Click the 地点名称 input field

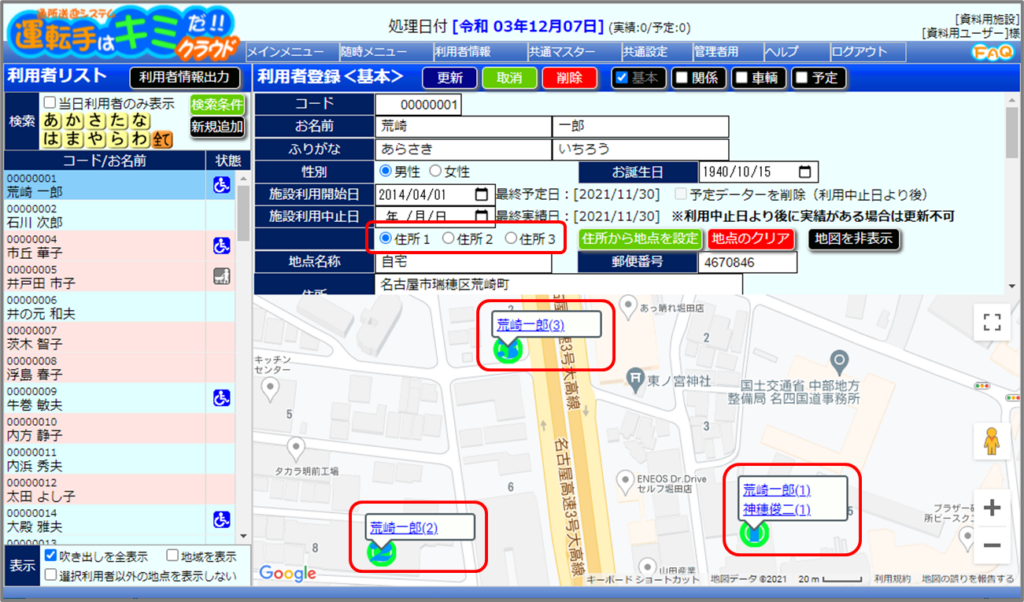pos(464,262)
